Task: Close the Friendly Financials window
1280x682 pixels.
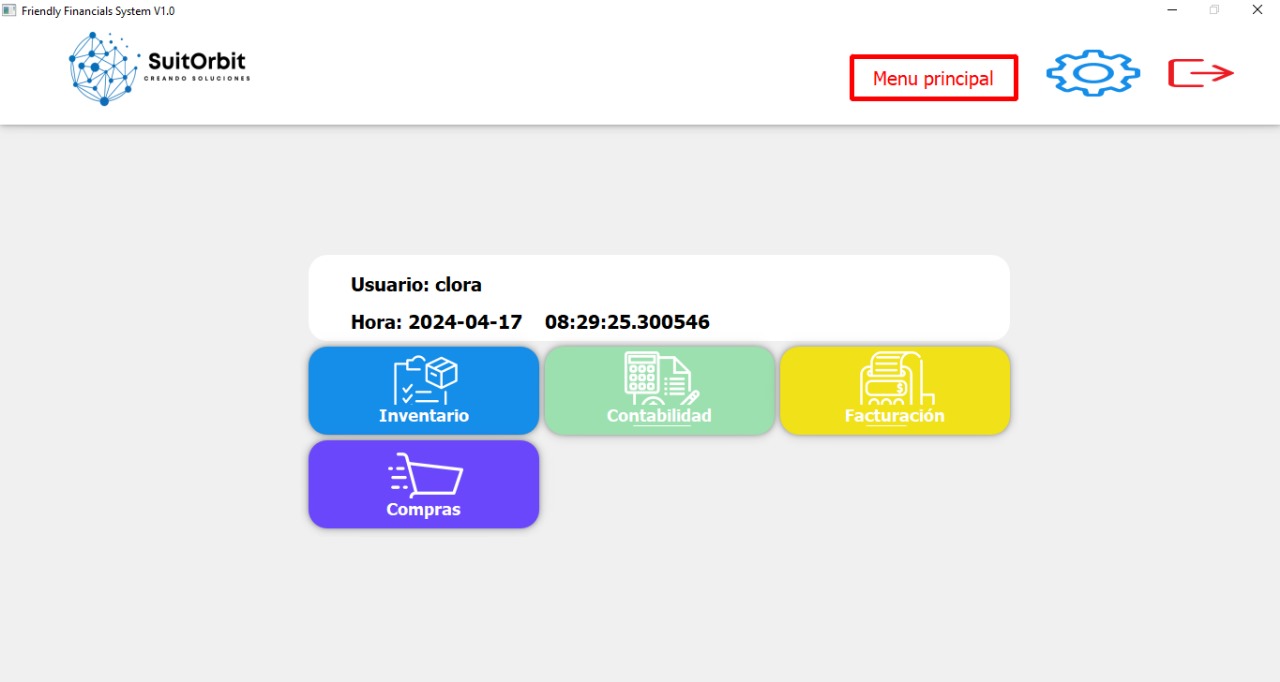Action: point(1258,10)
